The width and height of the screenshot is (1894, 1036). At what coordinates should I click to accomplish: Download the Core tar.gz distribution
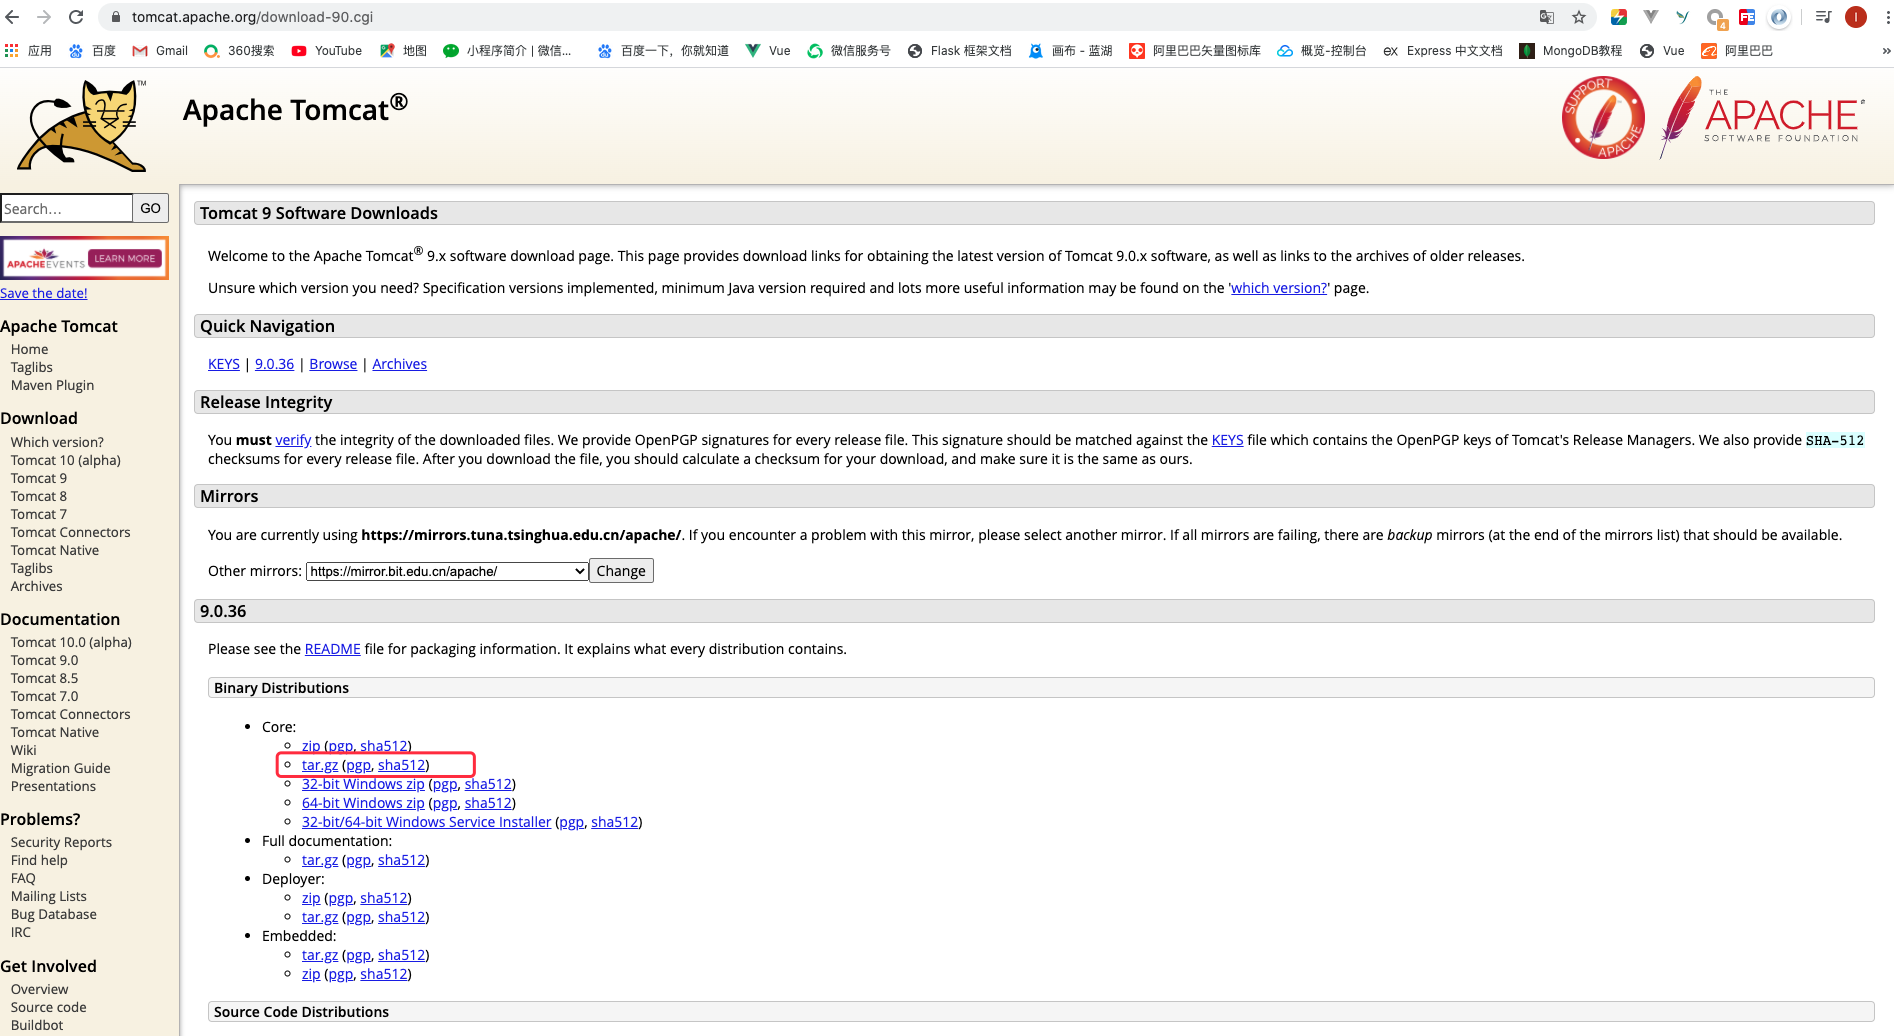pyautogui.click(x=320, y=765)
